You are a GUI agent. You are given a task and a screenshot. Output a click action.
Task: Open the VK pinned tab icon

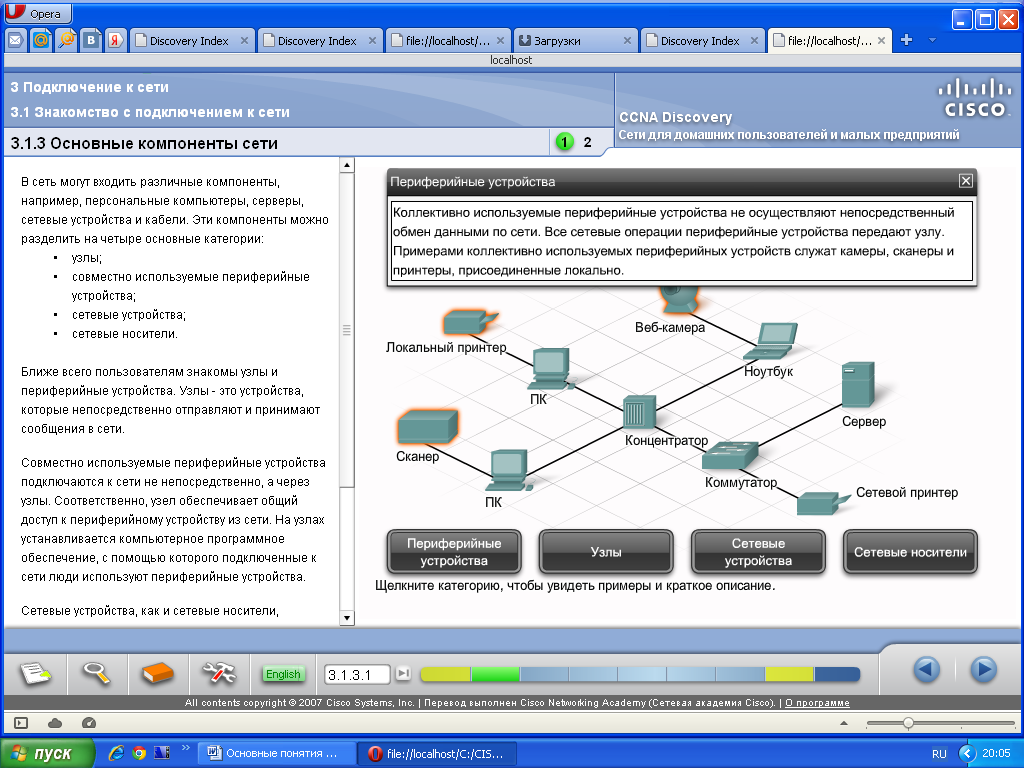click(x=91, y=40)
